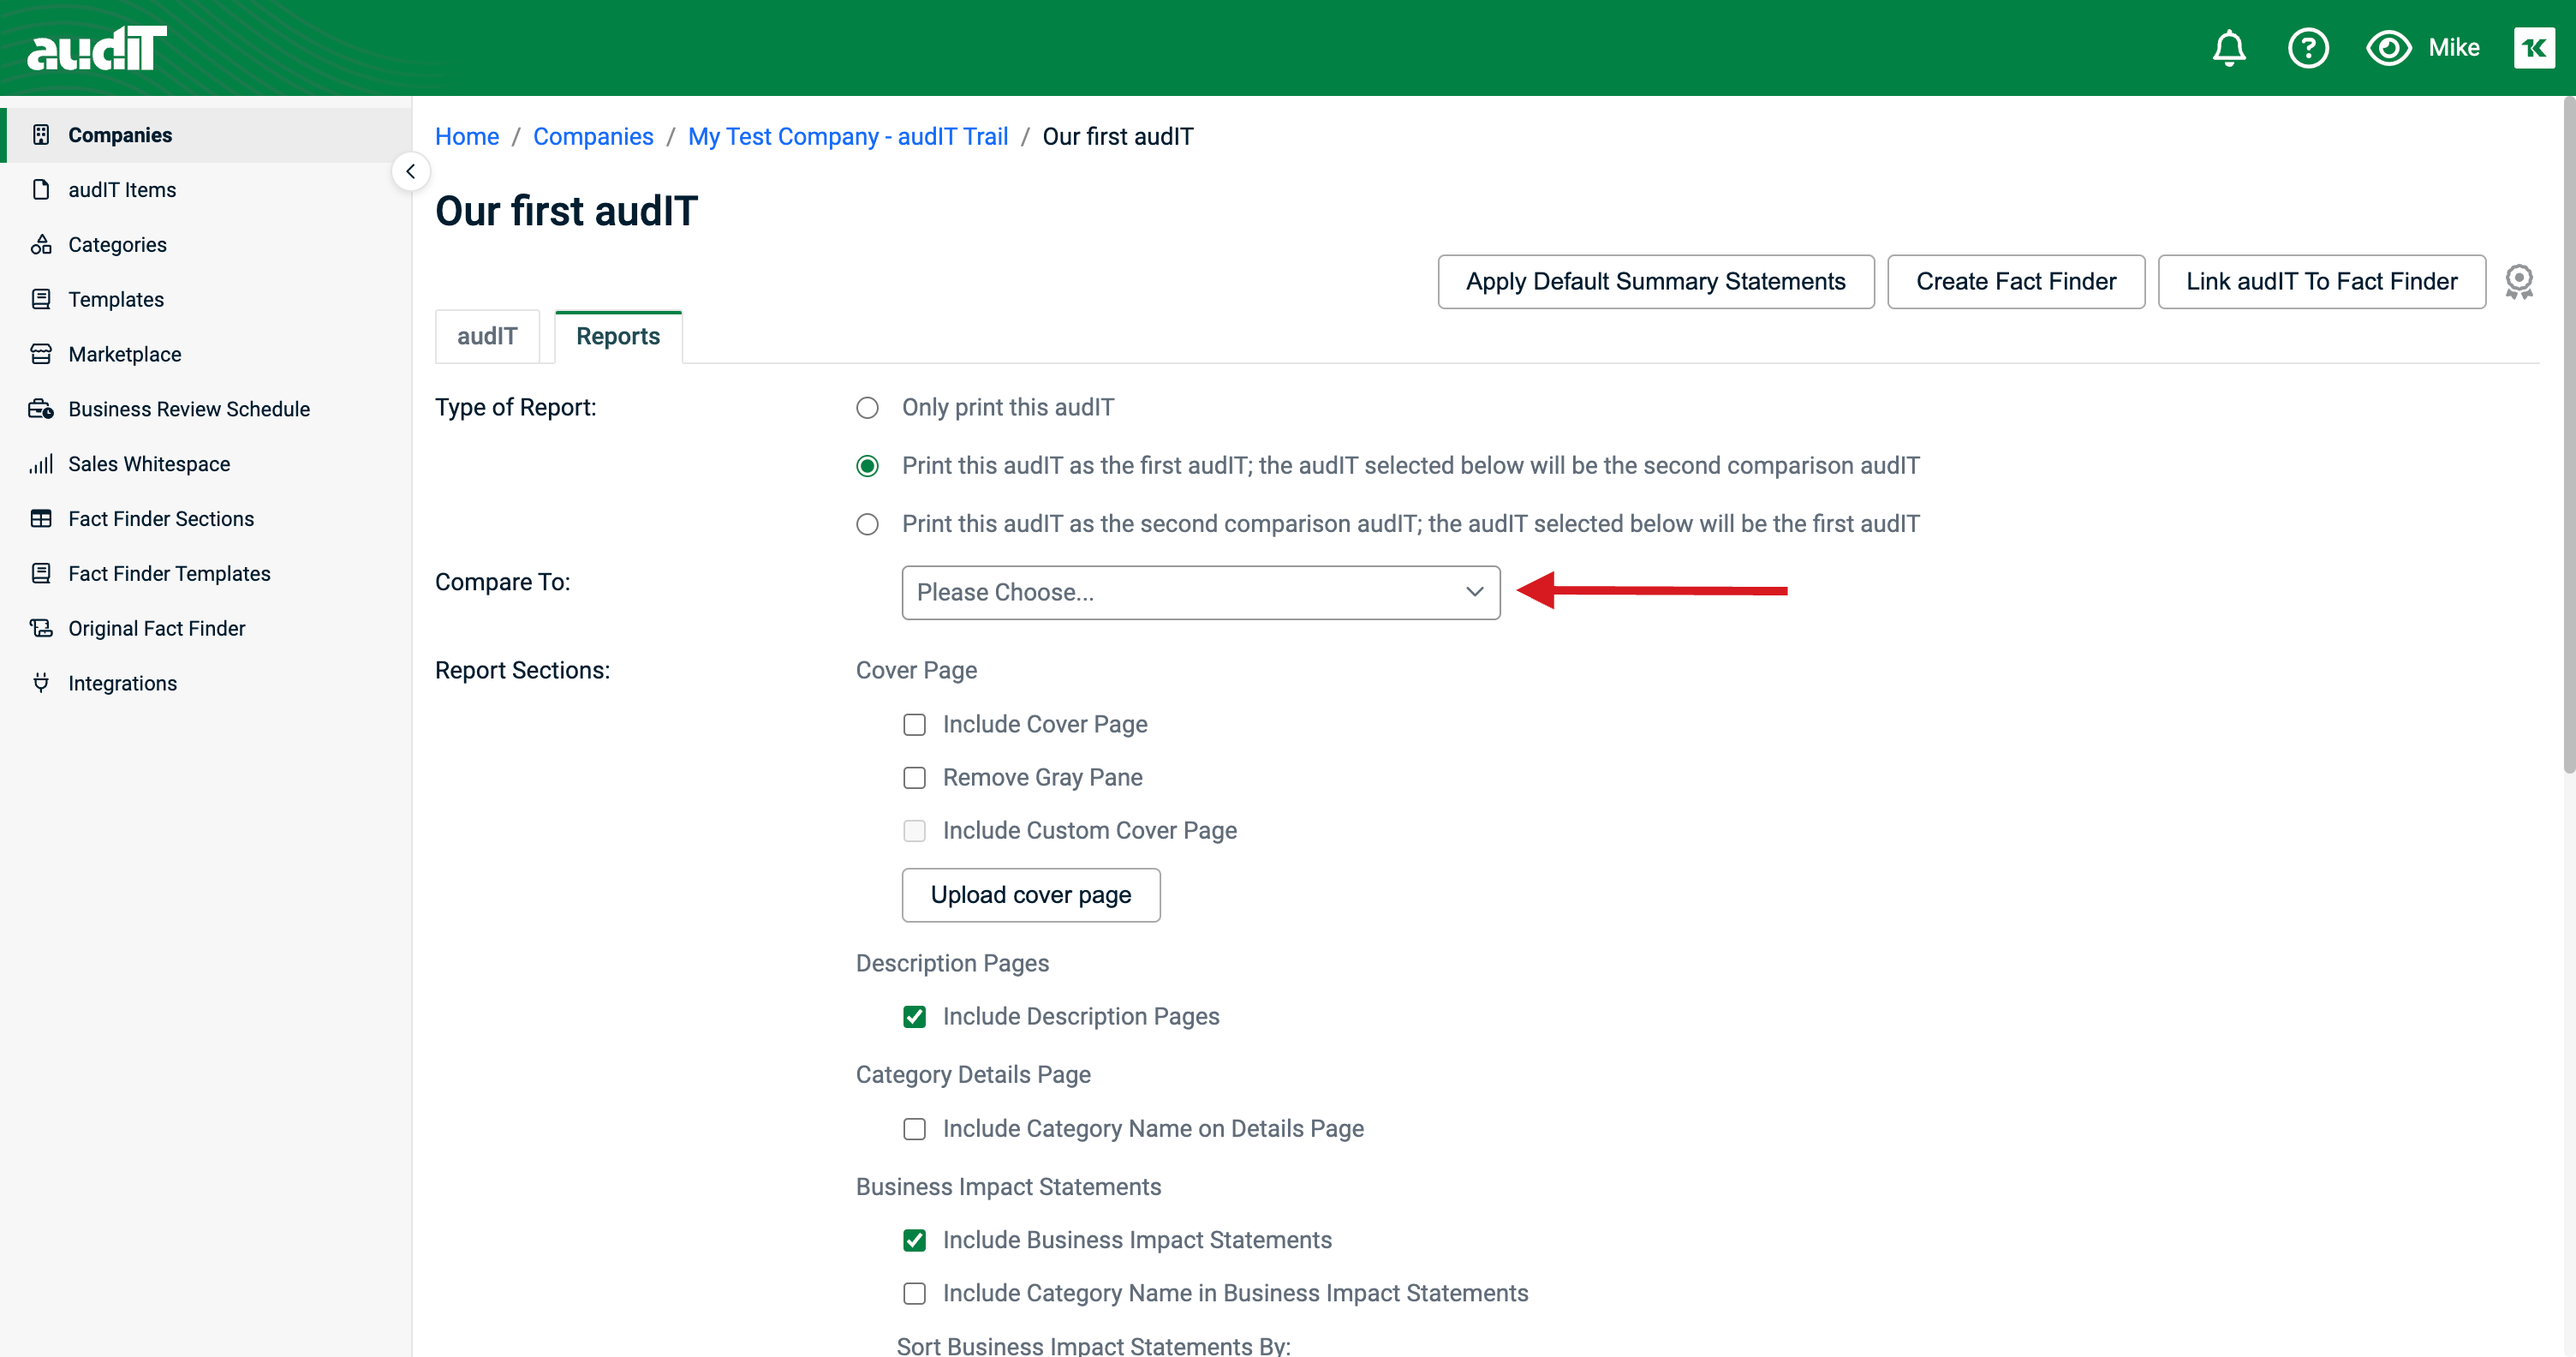Click the Companies building icon in sidebar
This screenshot has height=1357, width=2576.
[41, 135]
